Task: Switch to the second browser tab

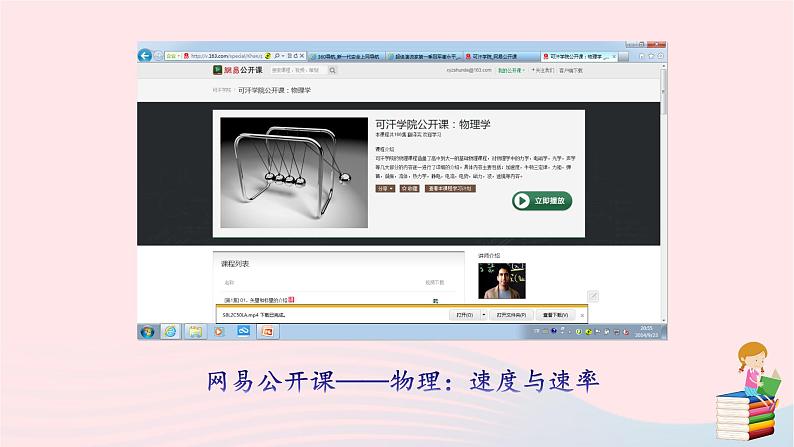Action: [x=424, y=57]
